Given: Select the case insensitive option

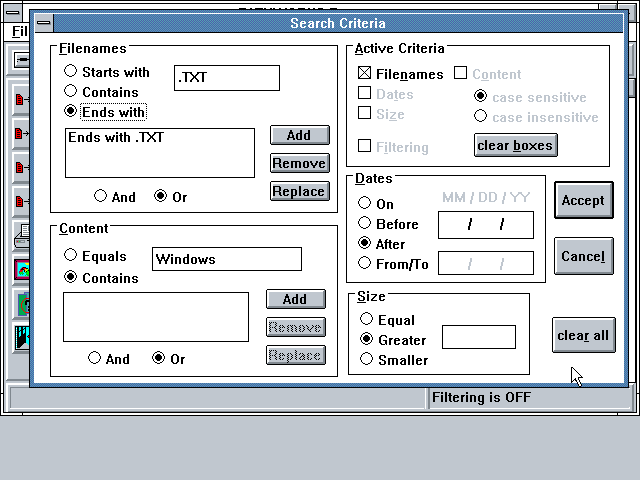Looking at the screenshot, I should pos(536,117).
